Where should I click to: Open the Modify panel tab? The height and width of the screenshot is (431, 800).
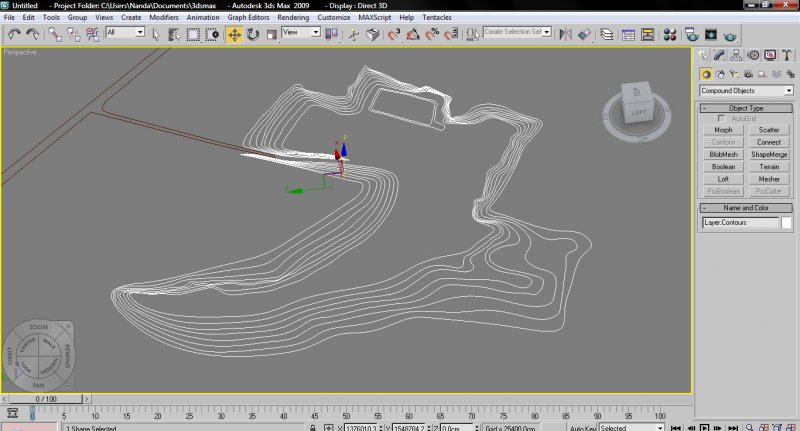coord(720,55)
